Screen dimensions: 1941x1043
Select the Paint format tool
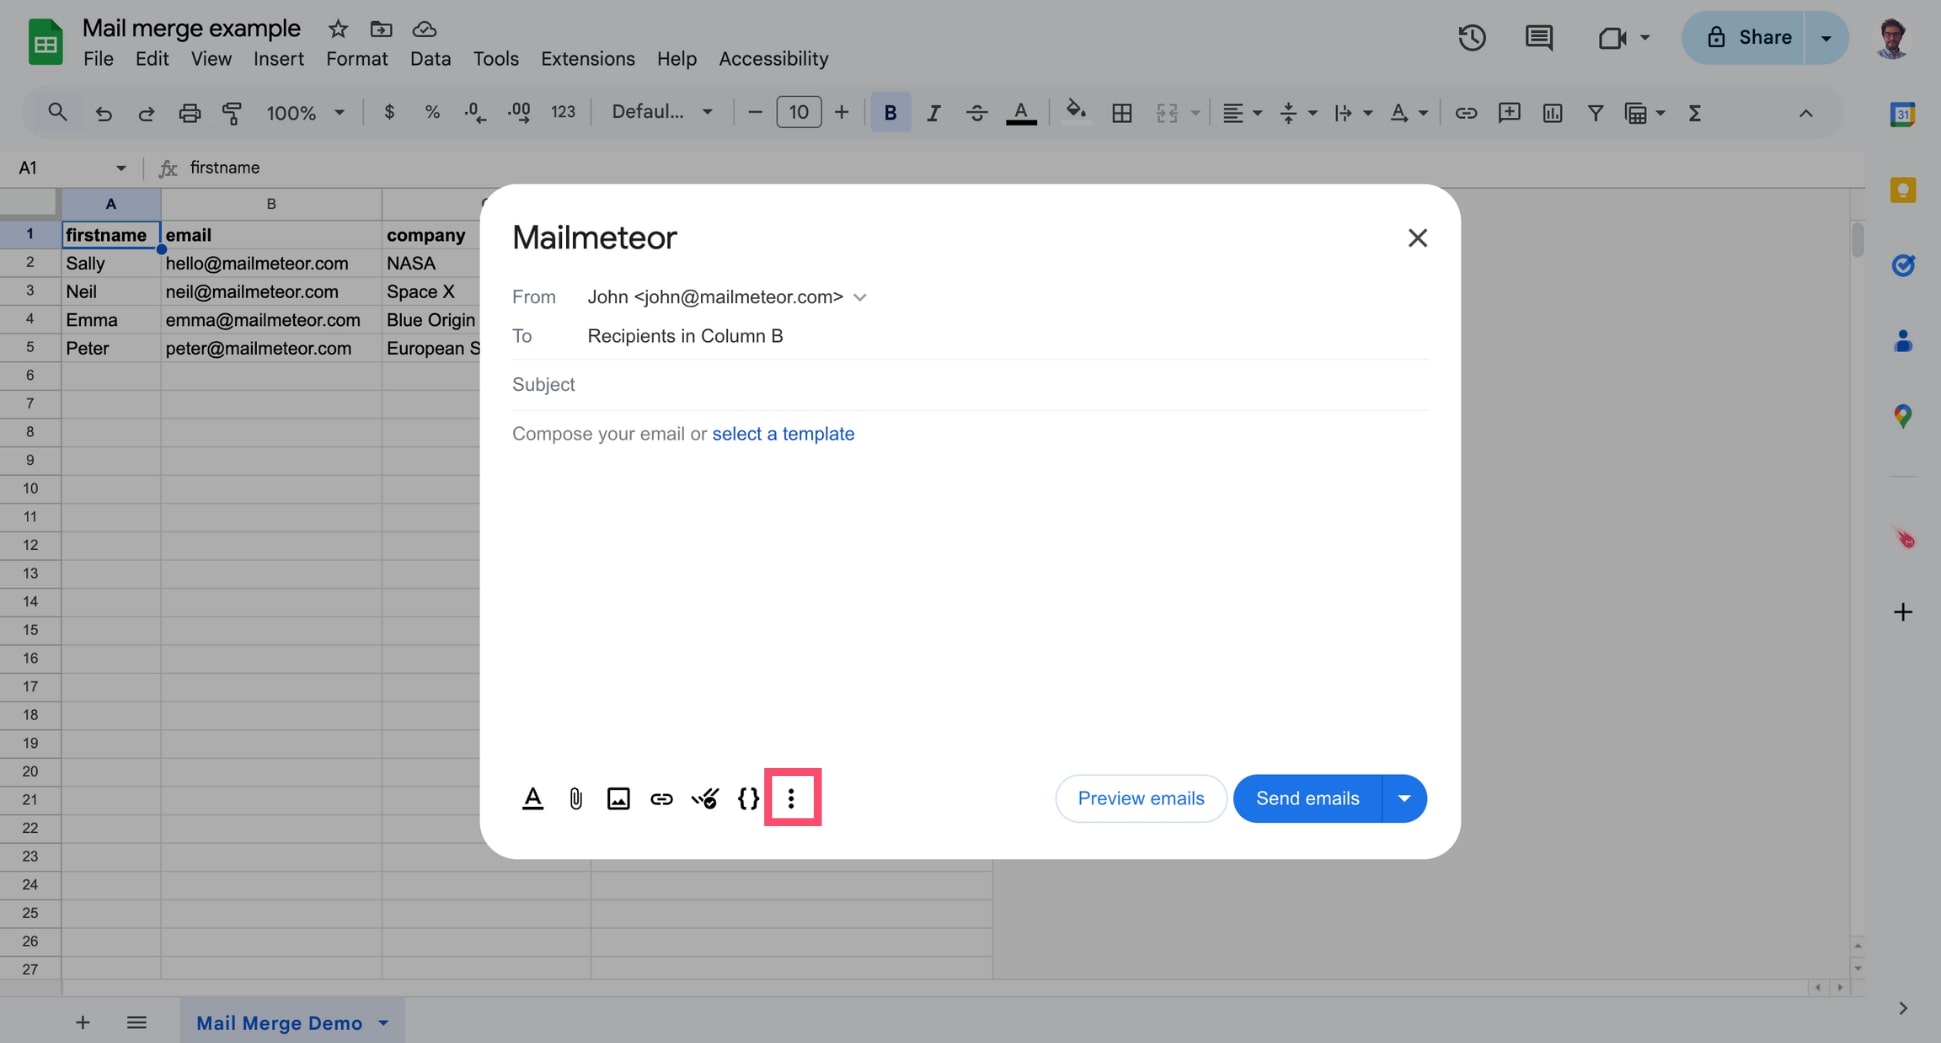click(x=232, y=113)
